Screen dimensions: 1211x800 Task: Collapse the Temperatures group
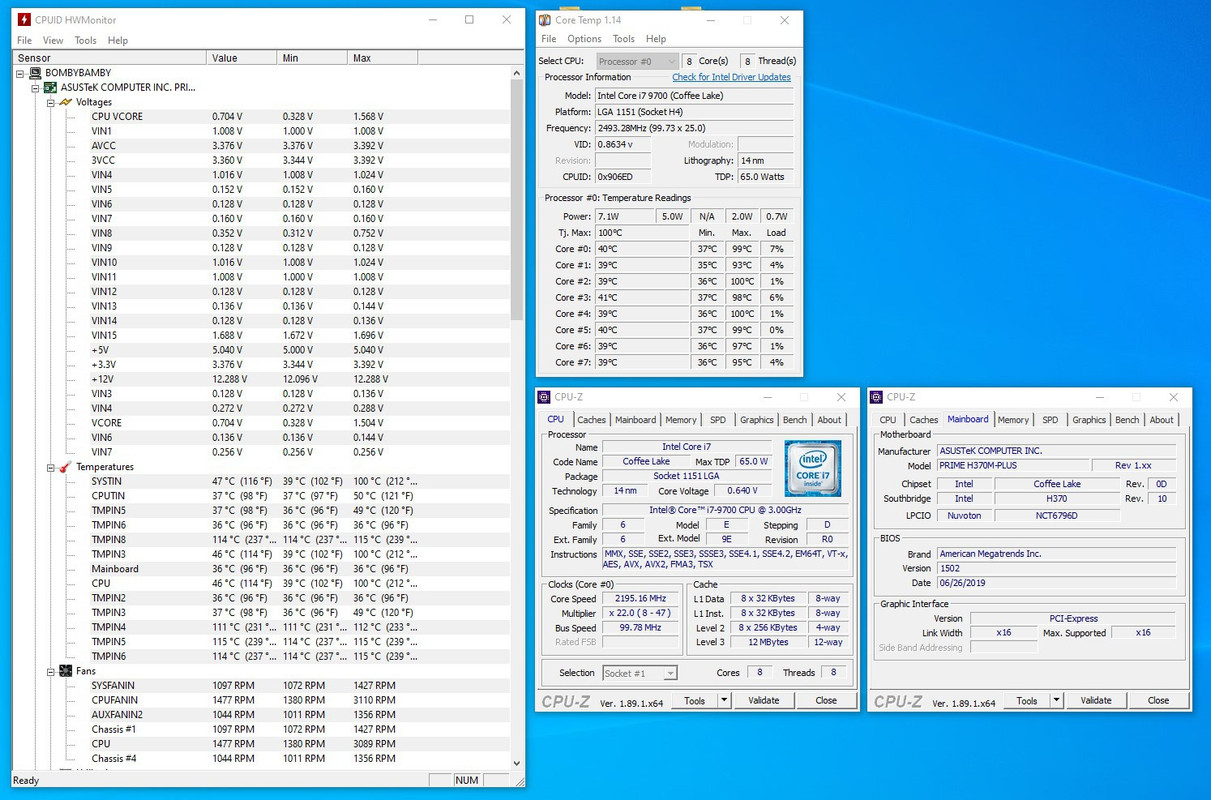51,467
